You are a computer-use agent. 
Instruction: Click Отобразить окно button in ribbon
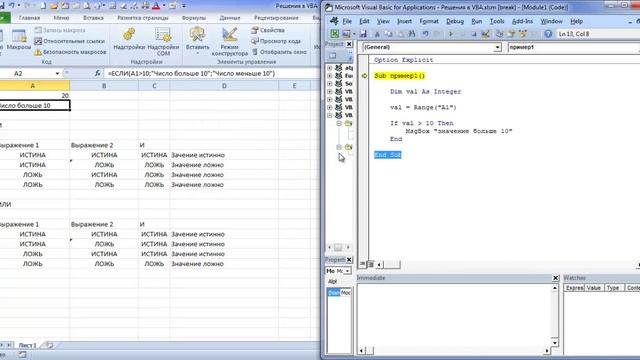[279, 52]
